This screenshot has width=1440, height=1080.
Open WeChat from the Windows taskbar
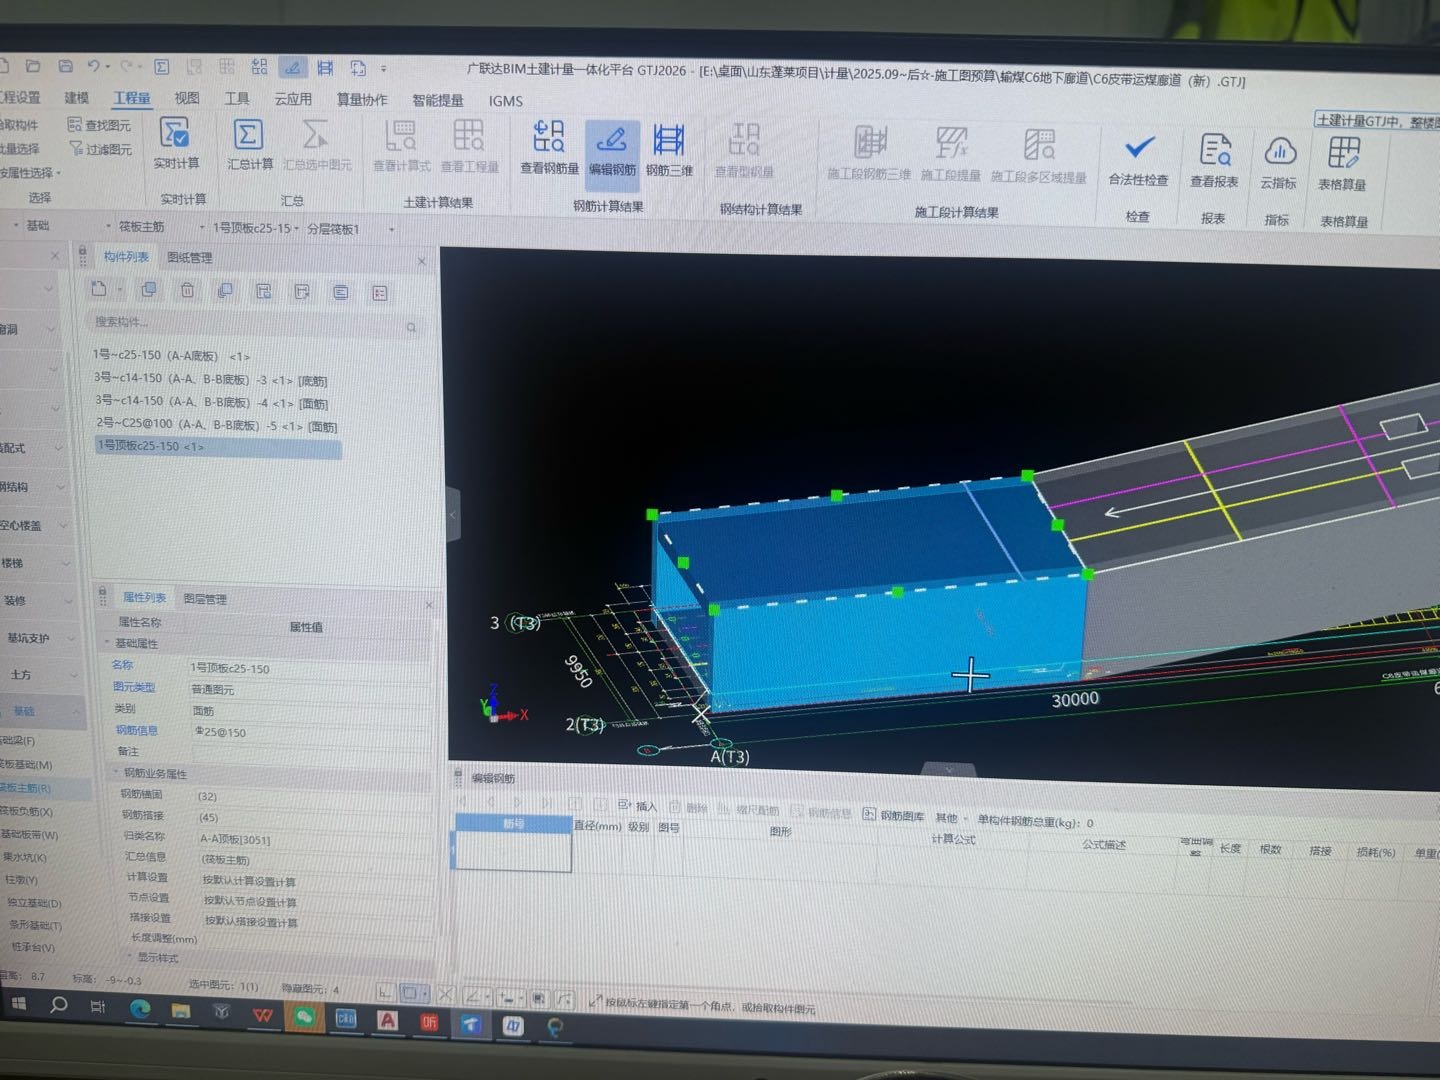pyautogui.click(x=304, y=1016)
